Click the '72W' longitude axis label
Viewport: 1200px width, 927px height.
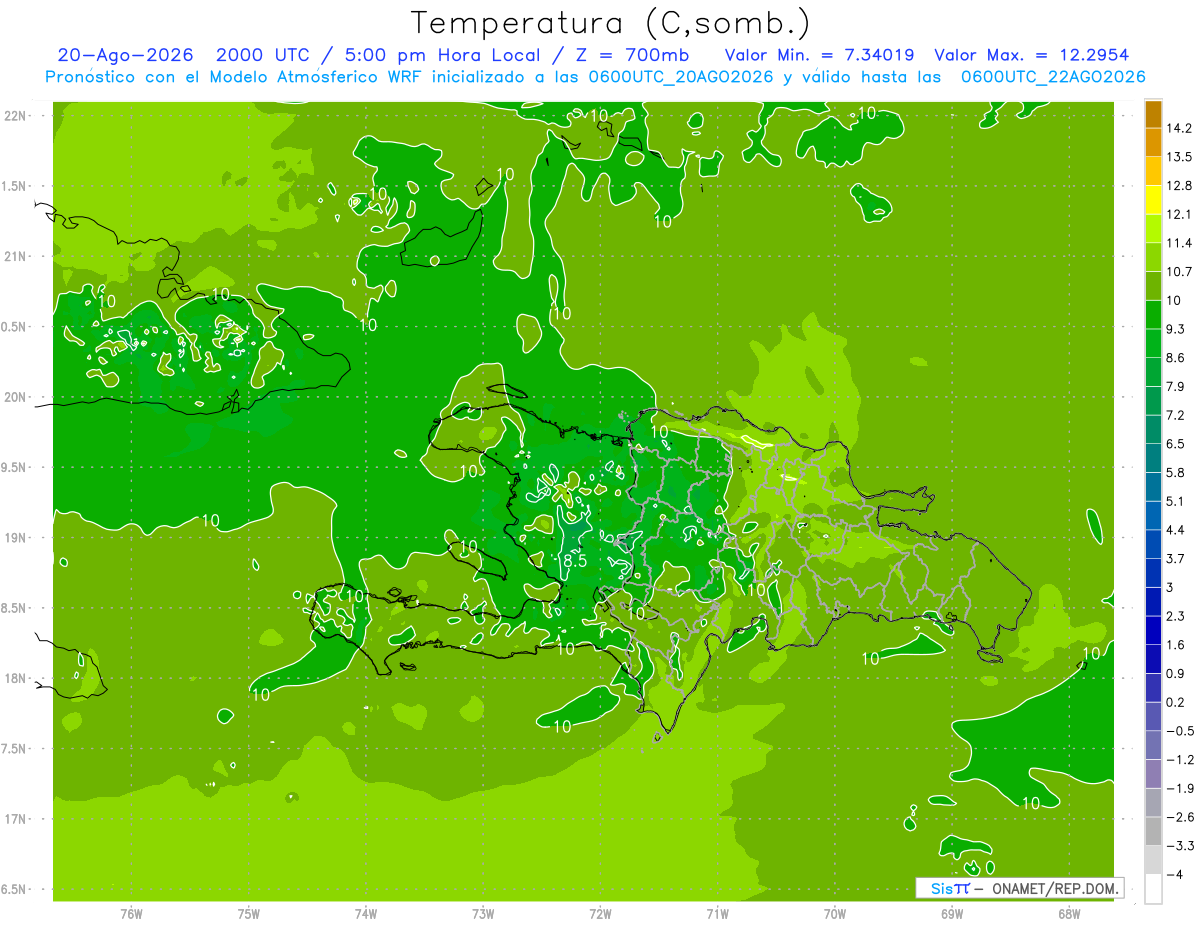pyautogui.click(x=600, y=914)
